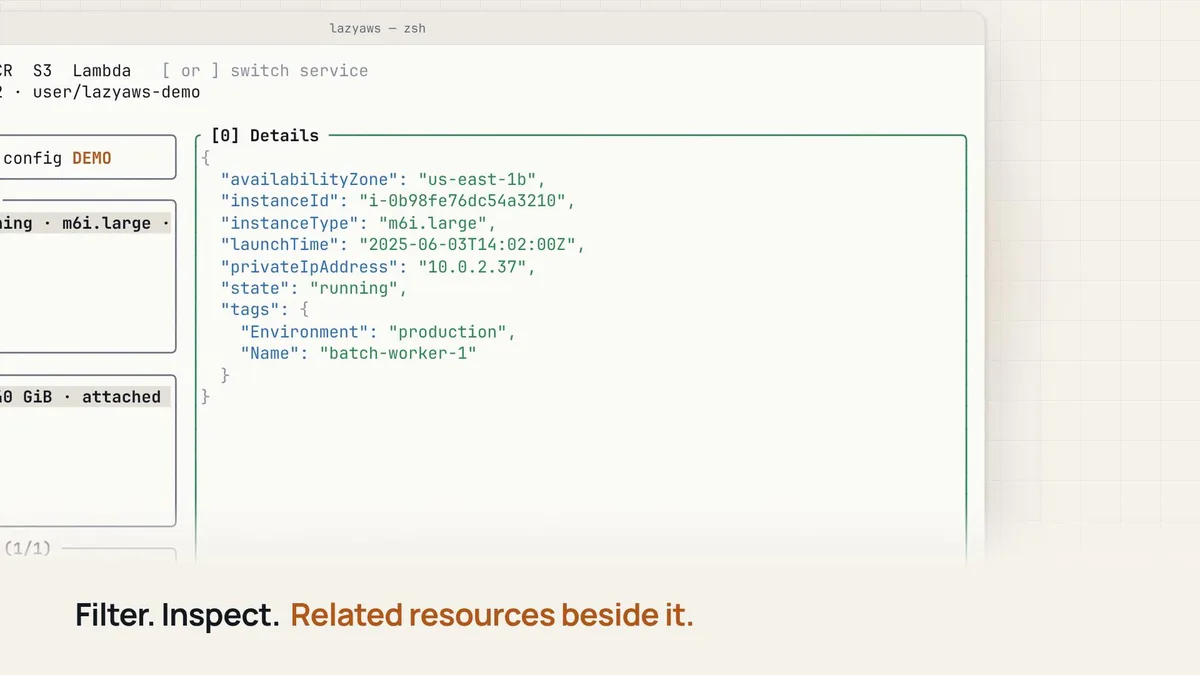Click the DEMO config label
1200x675 pixels.
click(92, 158)
